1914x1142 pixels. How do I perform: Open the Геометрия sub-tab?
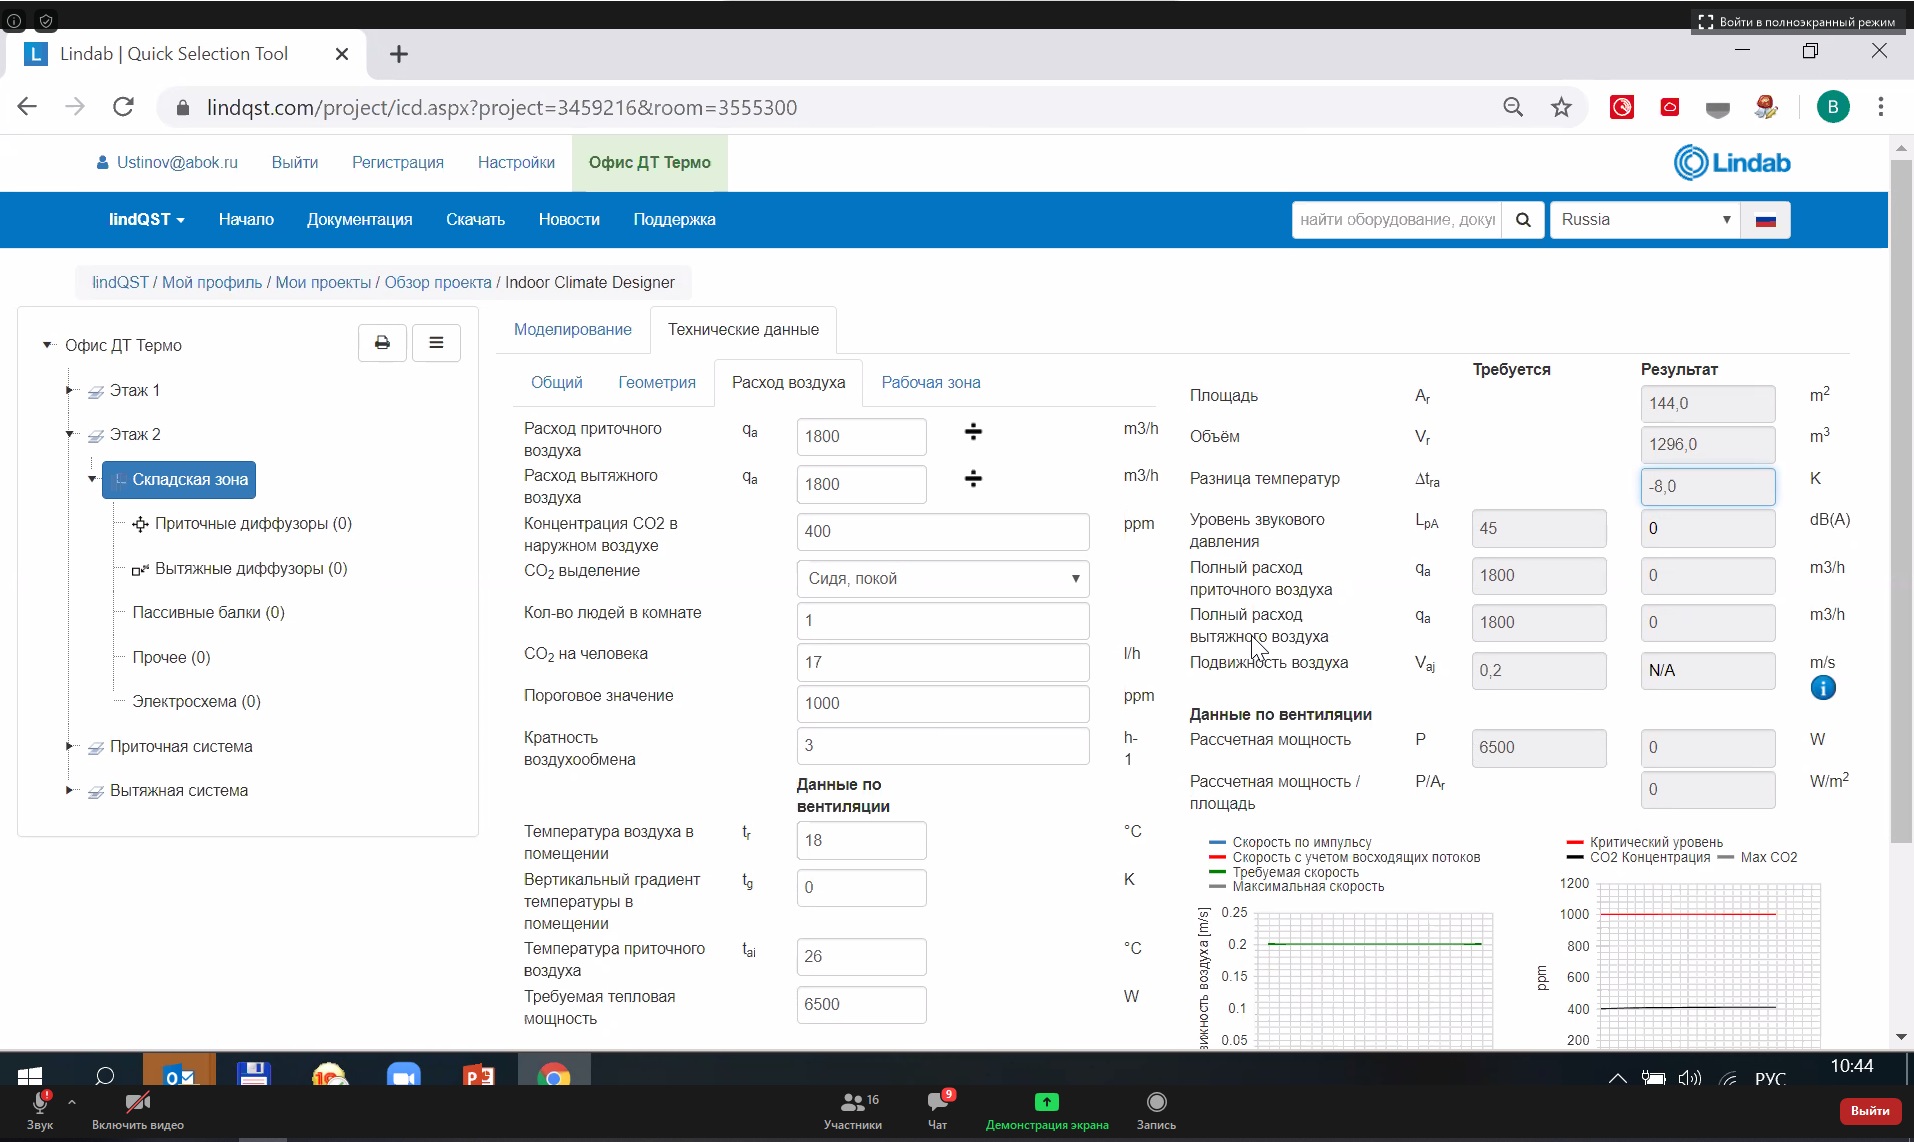click(657, 383)
